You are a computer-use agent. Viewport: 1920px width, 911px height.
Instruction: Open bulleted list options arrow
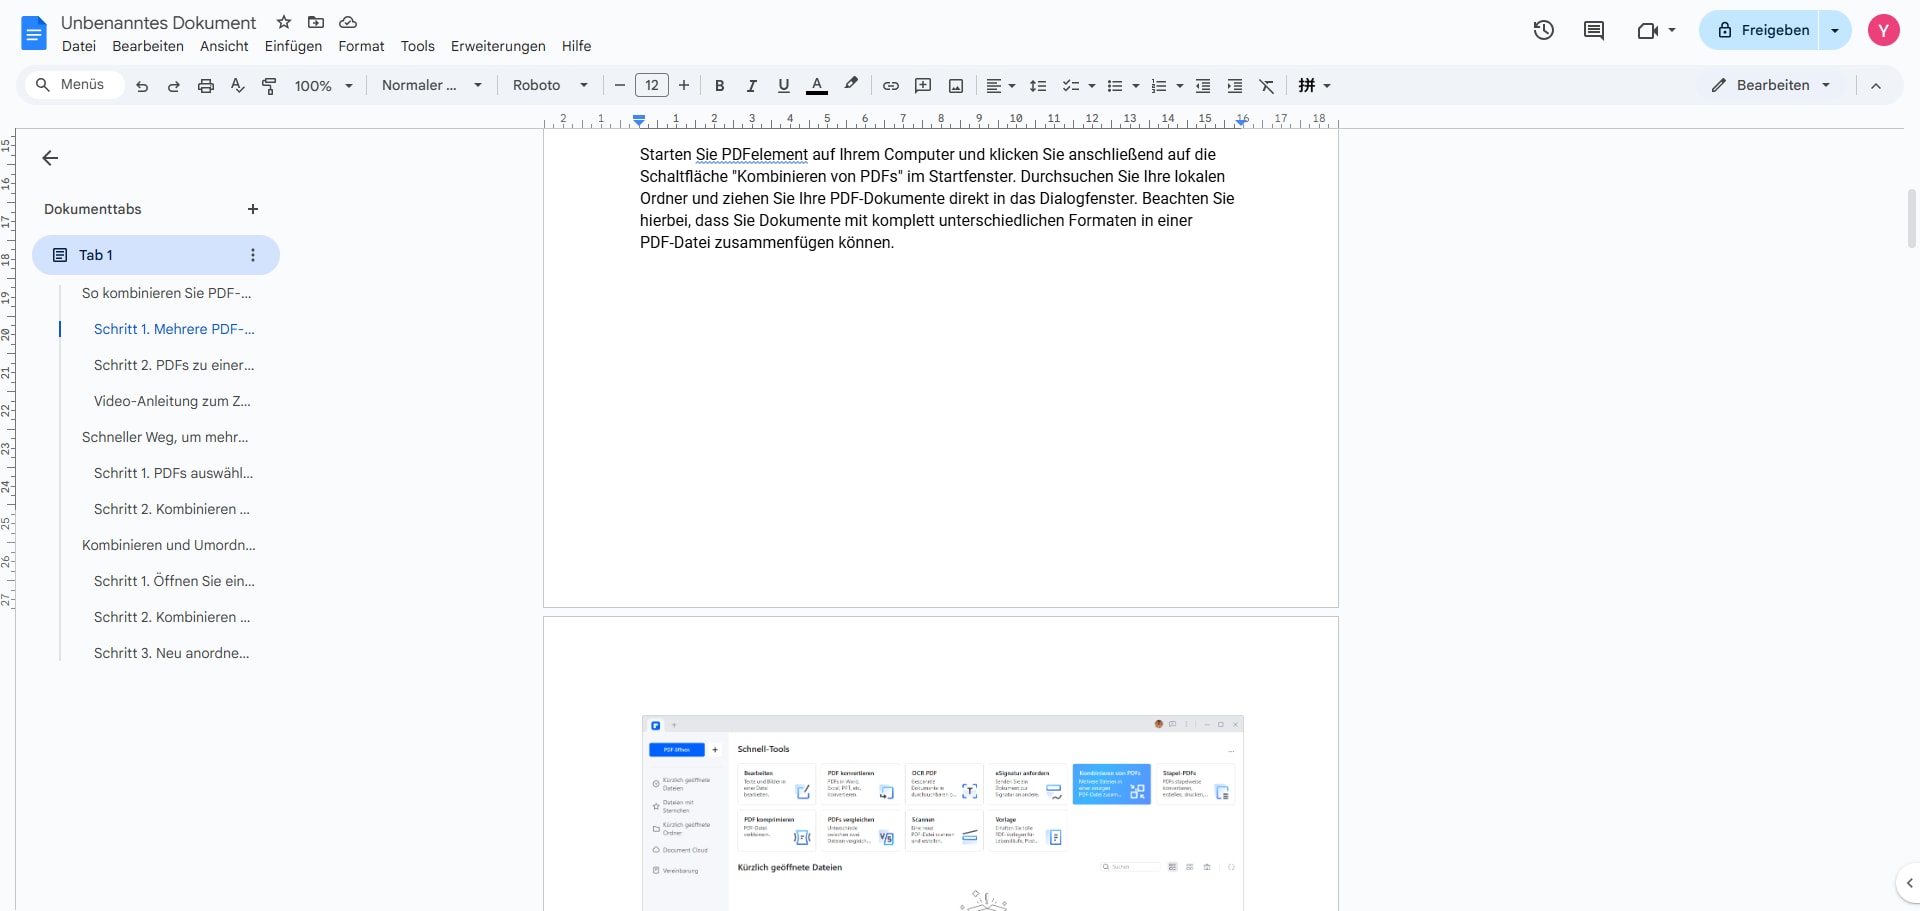coord(1135,86)
